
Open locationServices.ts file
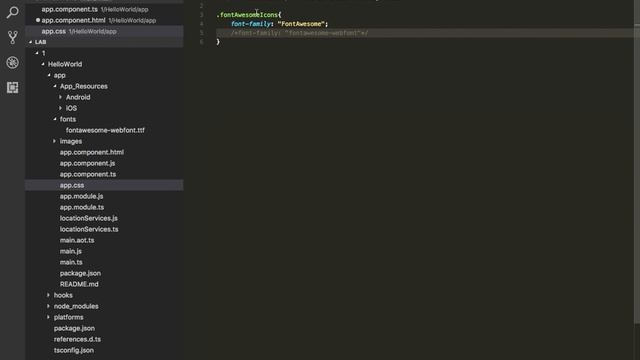(89, 229)
